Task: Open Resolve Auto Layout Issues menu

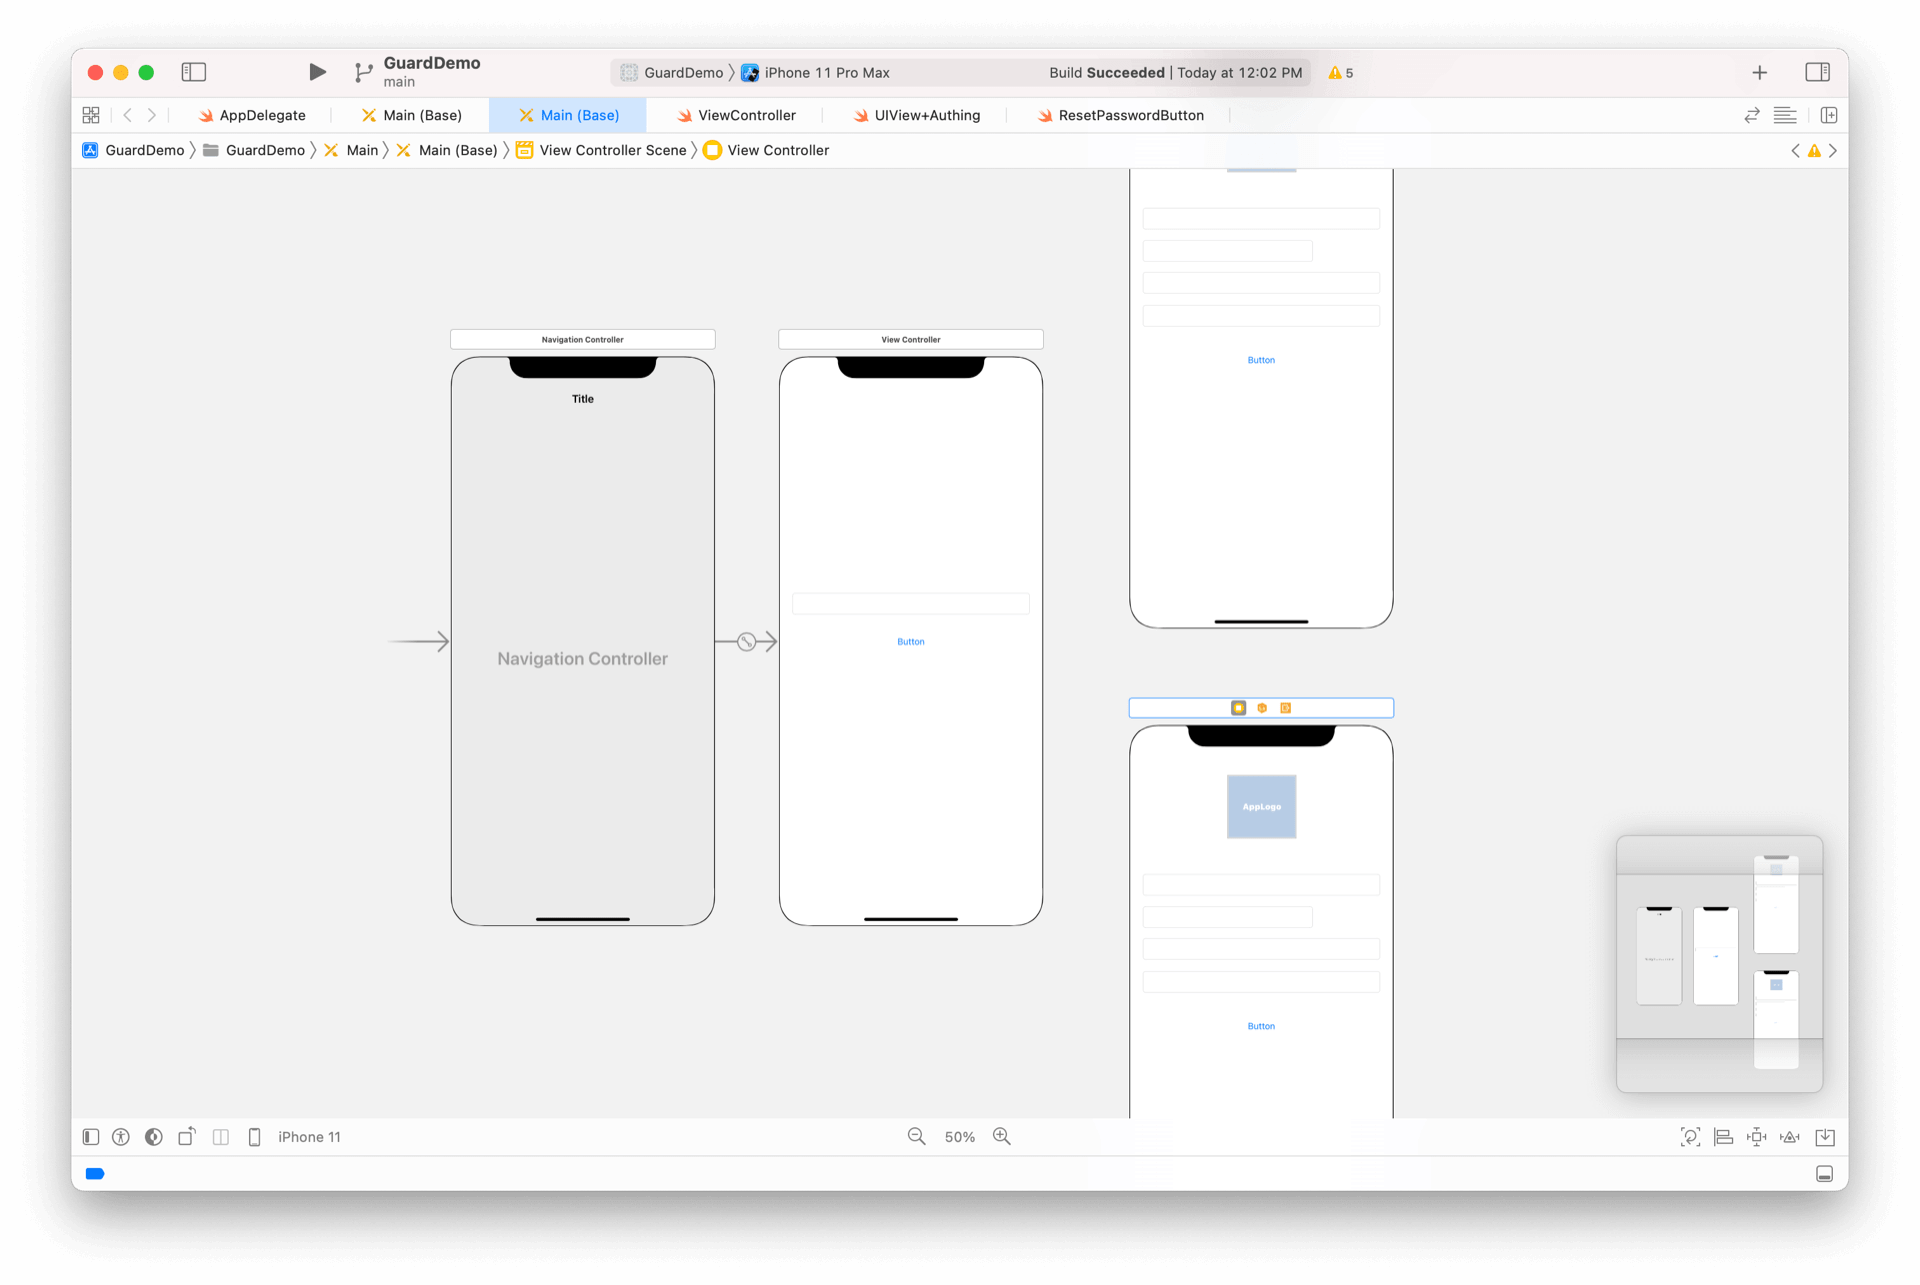Action: click(x=1790, y=1137)
